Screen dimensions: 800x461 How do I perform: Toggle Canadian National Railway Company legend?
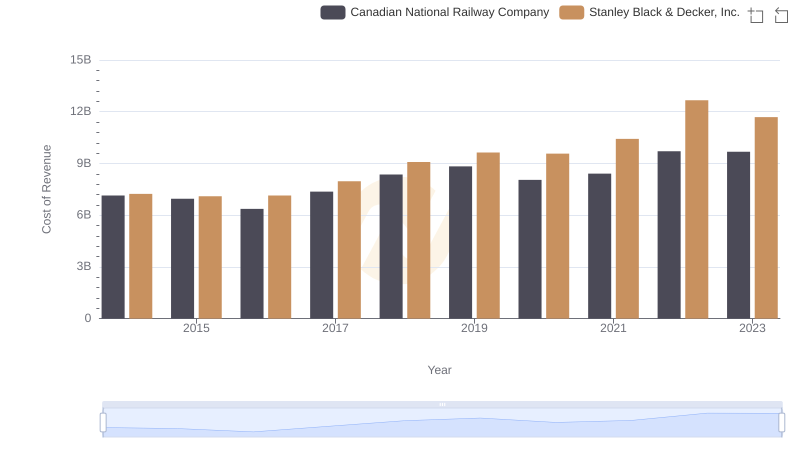[435, 12]
